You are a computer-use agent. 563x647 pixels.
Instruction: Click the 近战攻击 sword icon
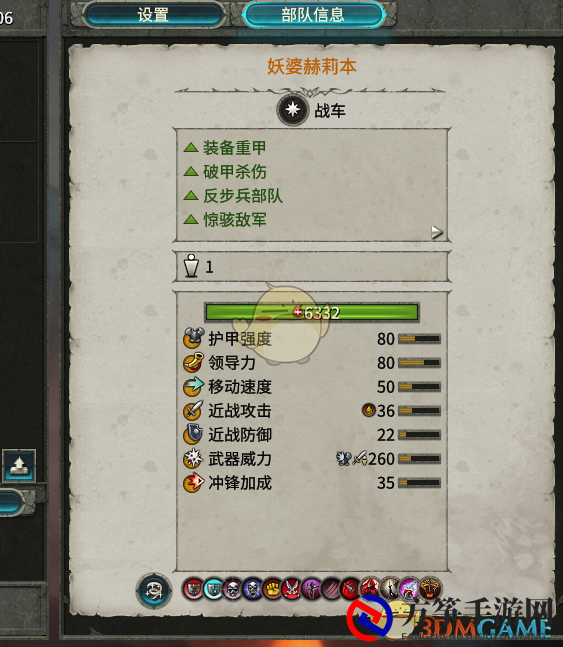(194, 410)
